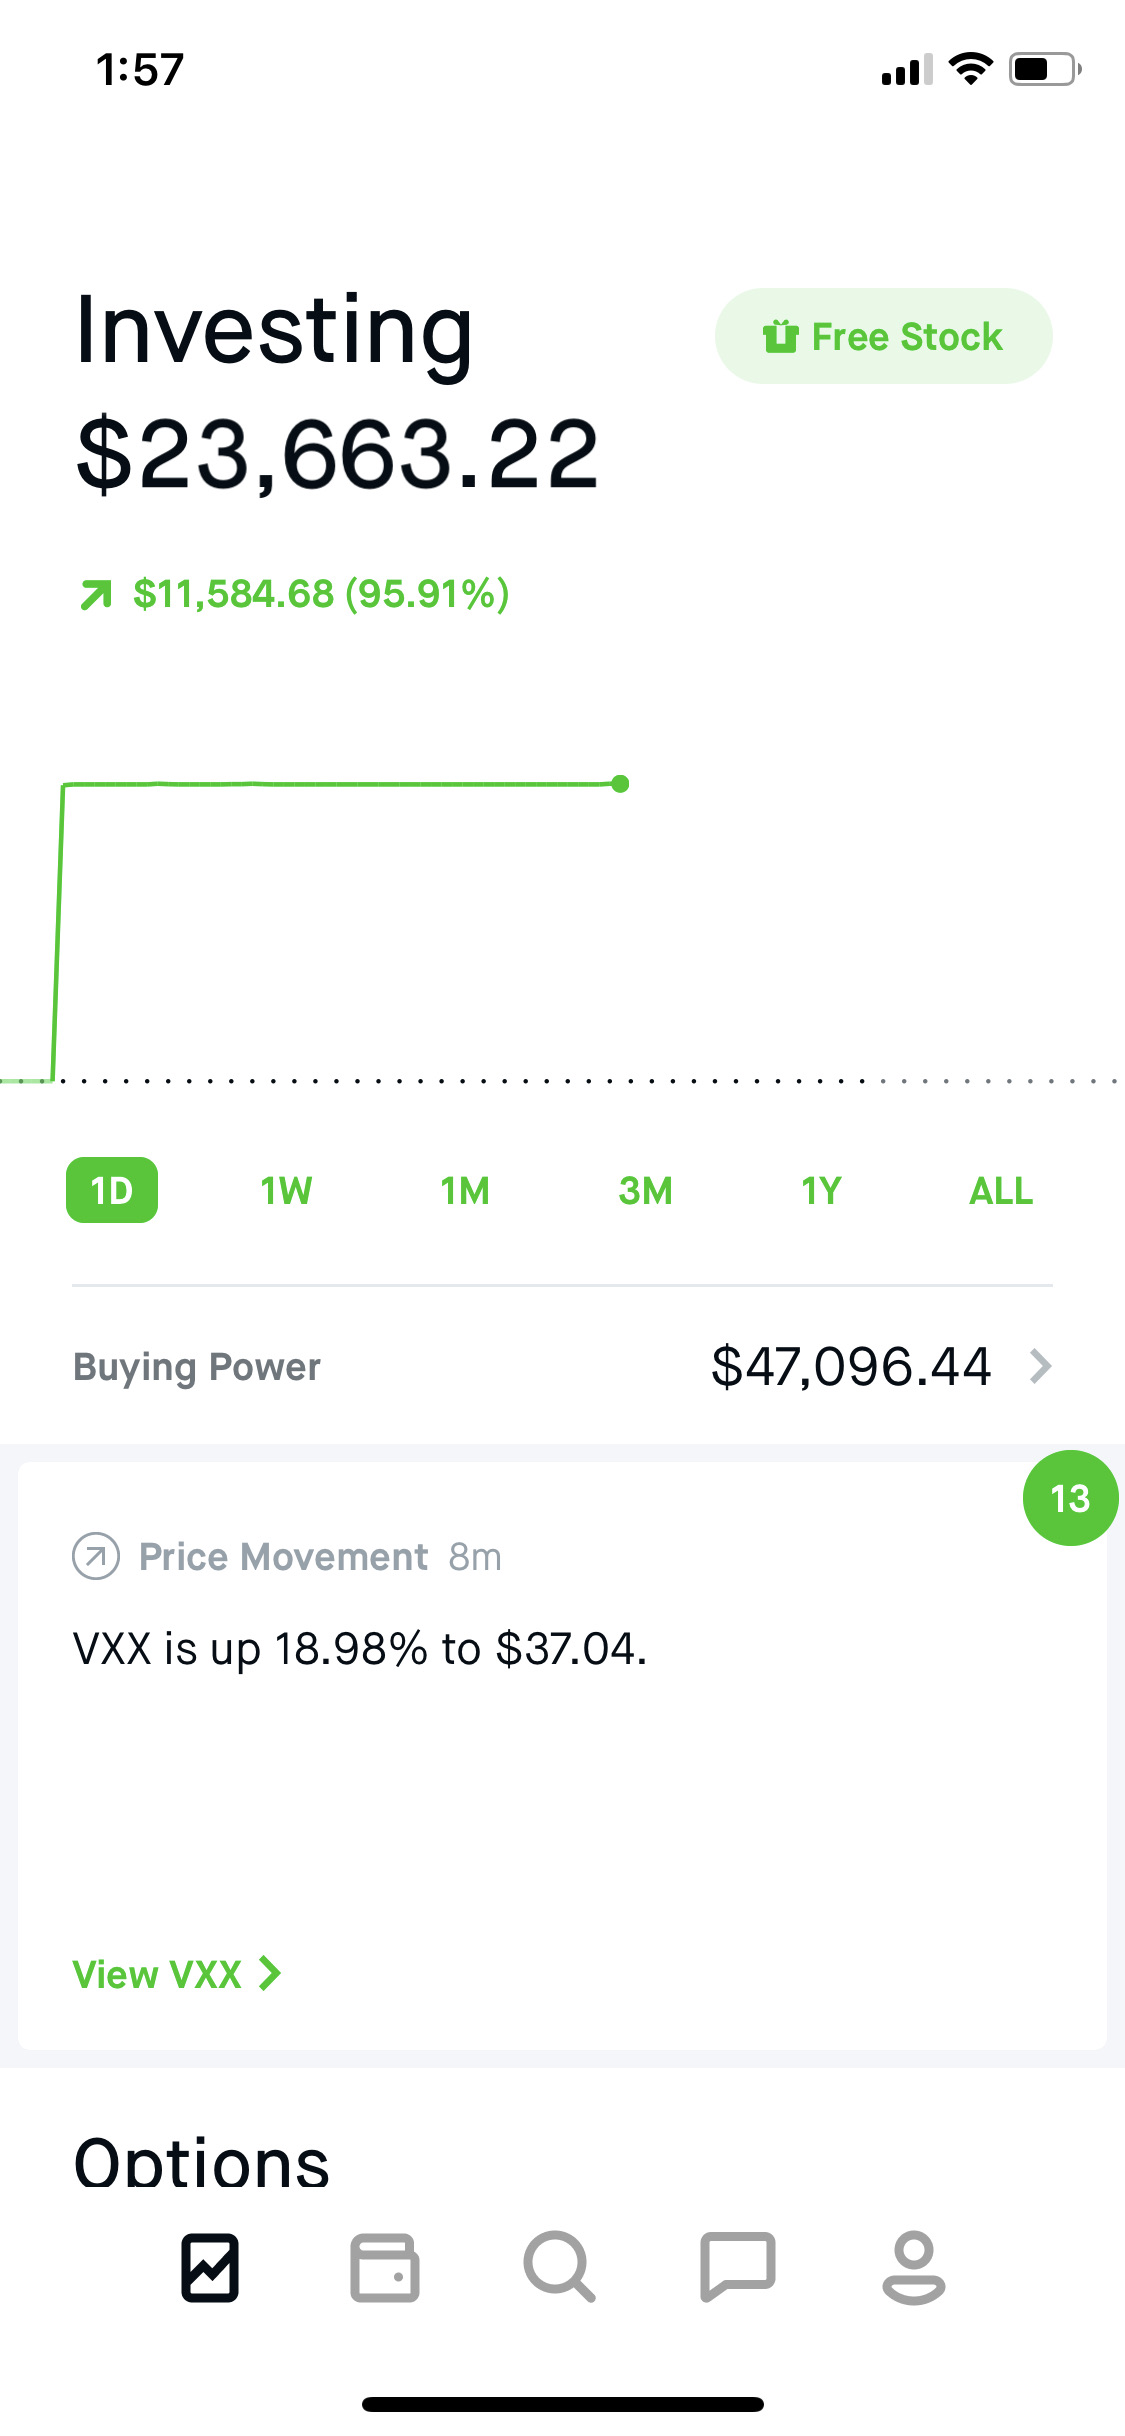Tap the gift icon in Free Stock
The width and height of the screenshot is (1125, 2436).
click(x=781, y=337)
